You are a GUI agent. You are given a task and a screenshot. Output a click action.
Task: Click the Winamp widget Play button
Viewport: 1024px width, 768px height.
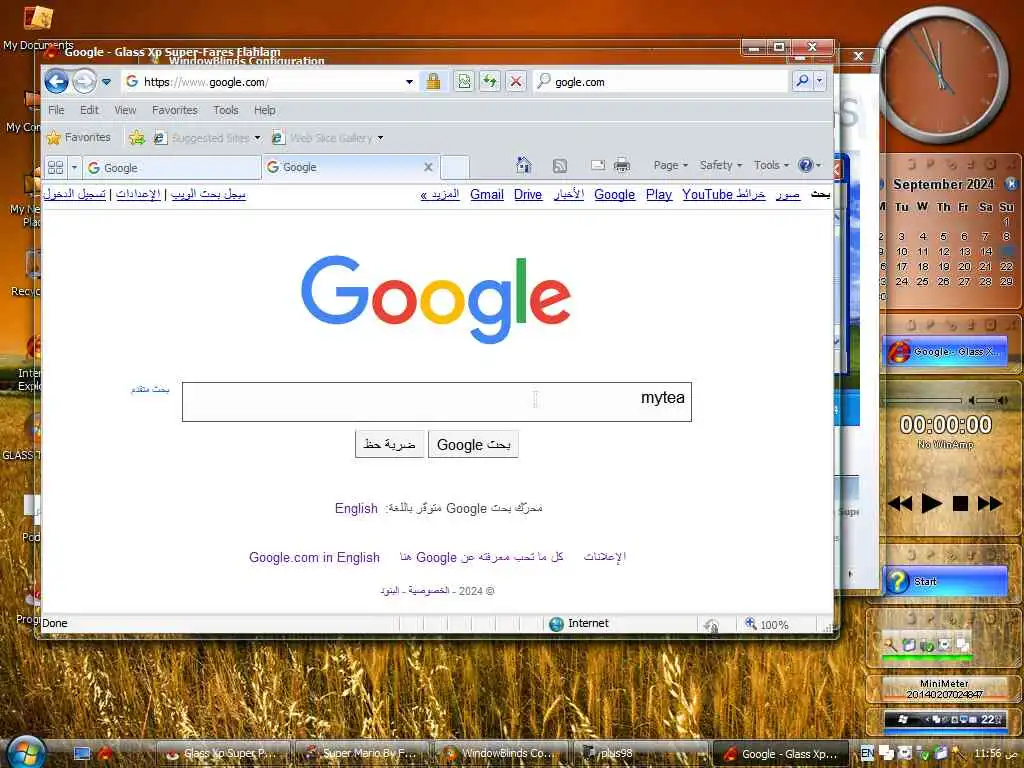tap(931, 504)
